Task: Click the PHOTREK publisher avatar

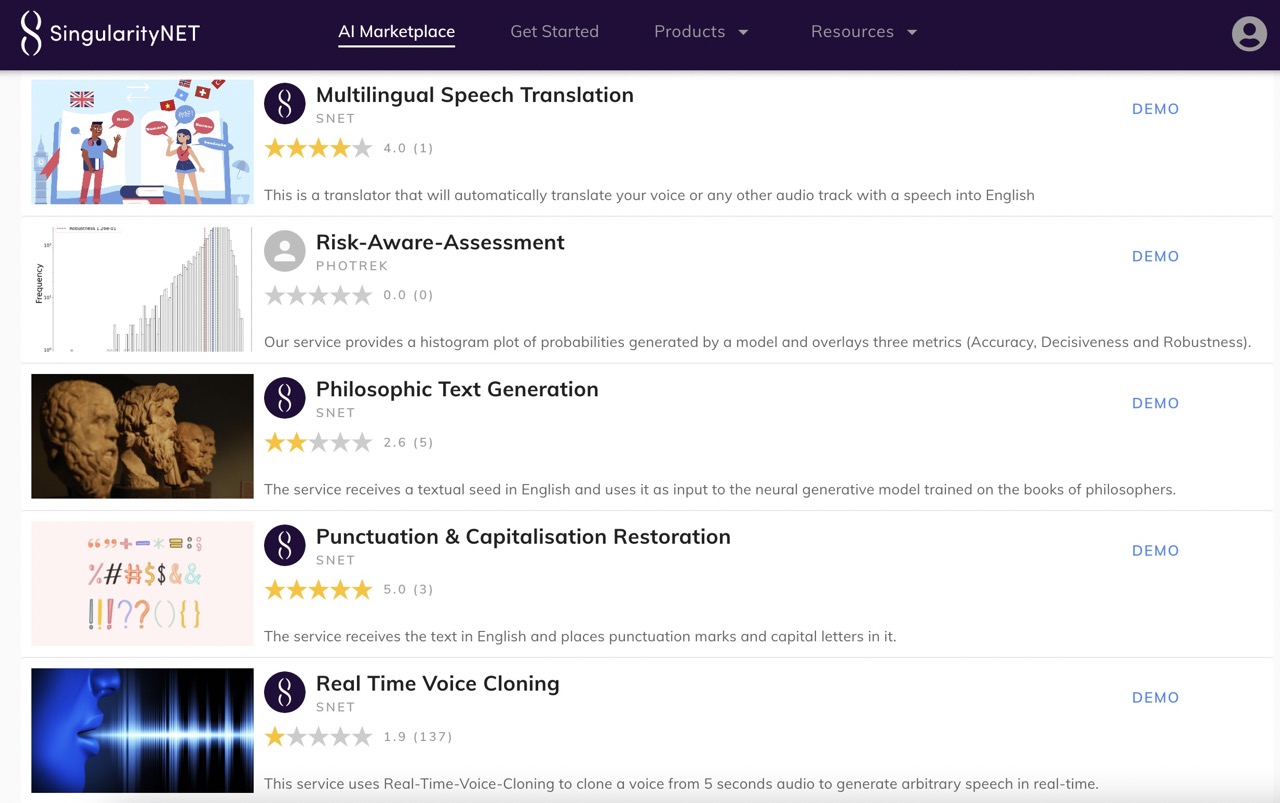Action: pos(285,250)
